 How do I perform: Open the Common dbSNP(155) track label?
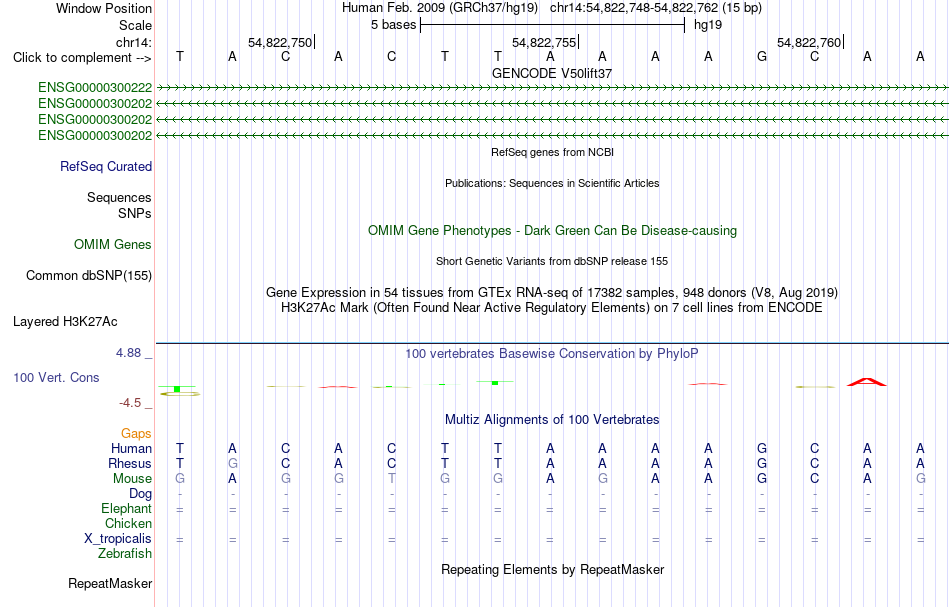click(88, 276)
